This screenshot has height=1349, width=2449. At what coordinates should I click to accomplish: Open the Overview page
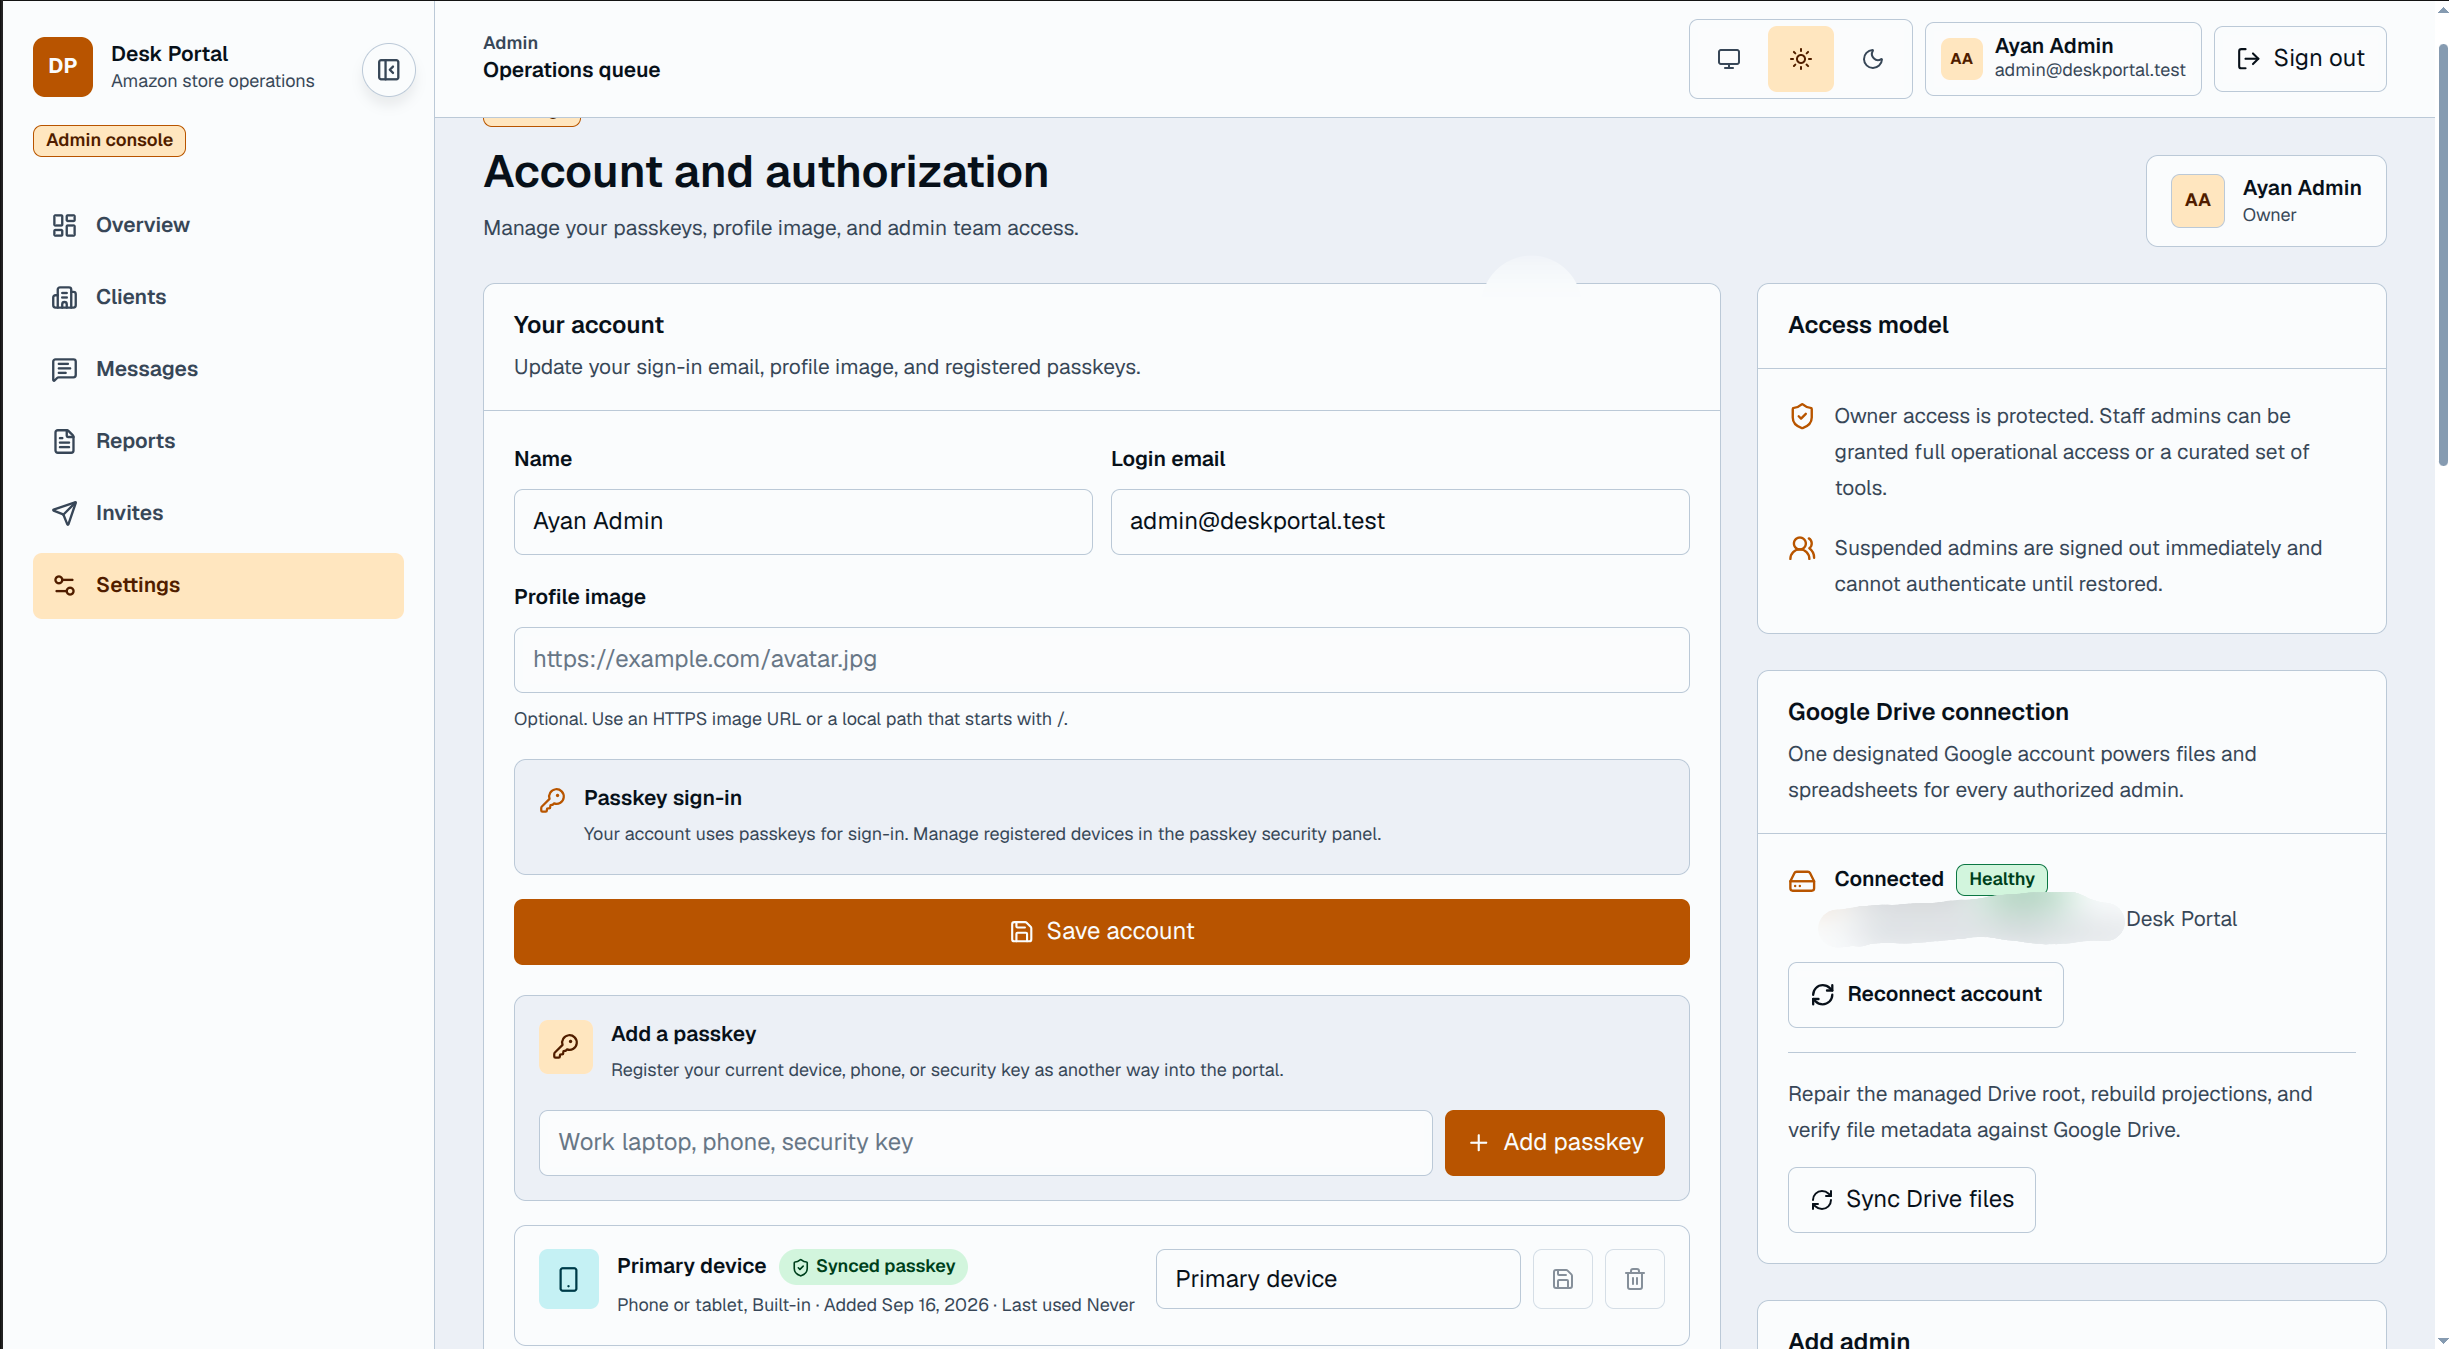[x=218, y=225]
